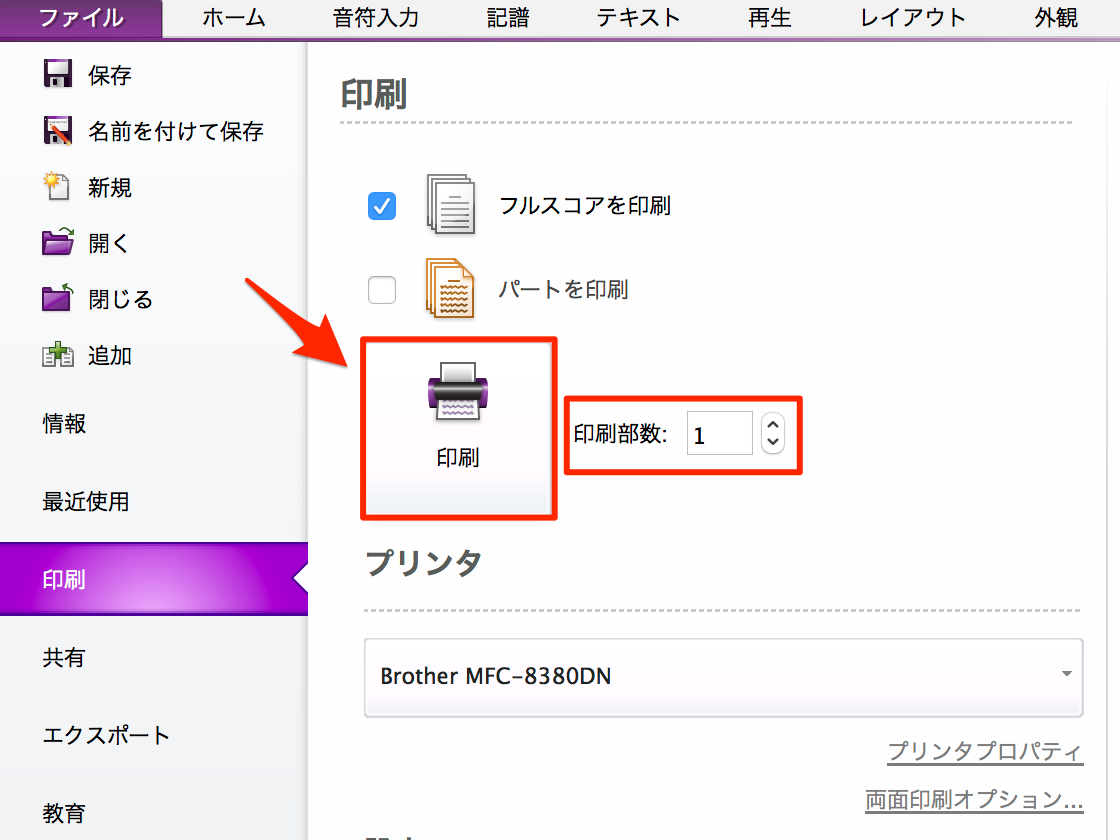Image resolution: width=1120 pixels, height=840 pixels.
Task: Click the 名前を付けて保存 save-as icon
Action: click(x=57, y=130)
